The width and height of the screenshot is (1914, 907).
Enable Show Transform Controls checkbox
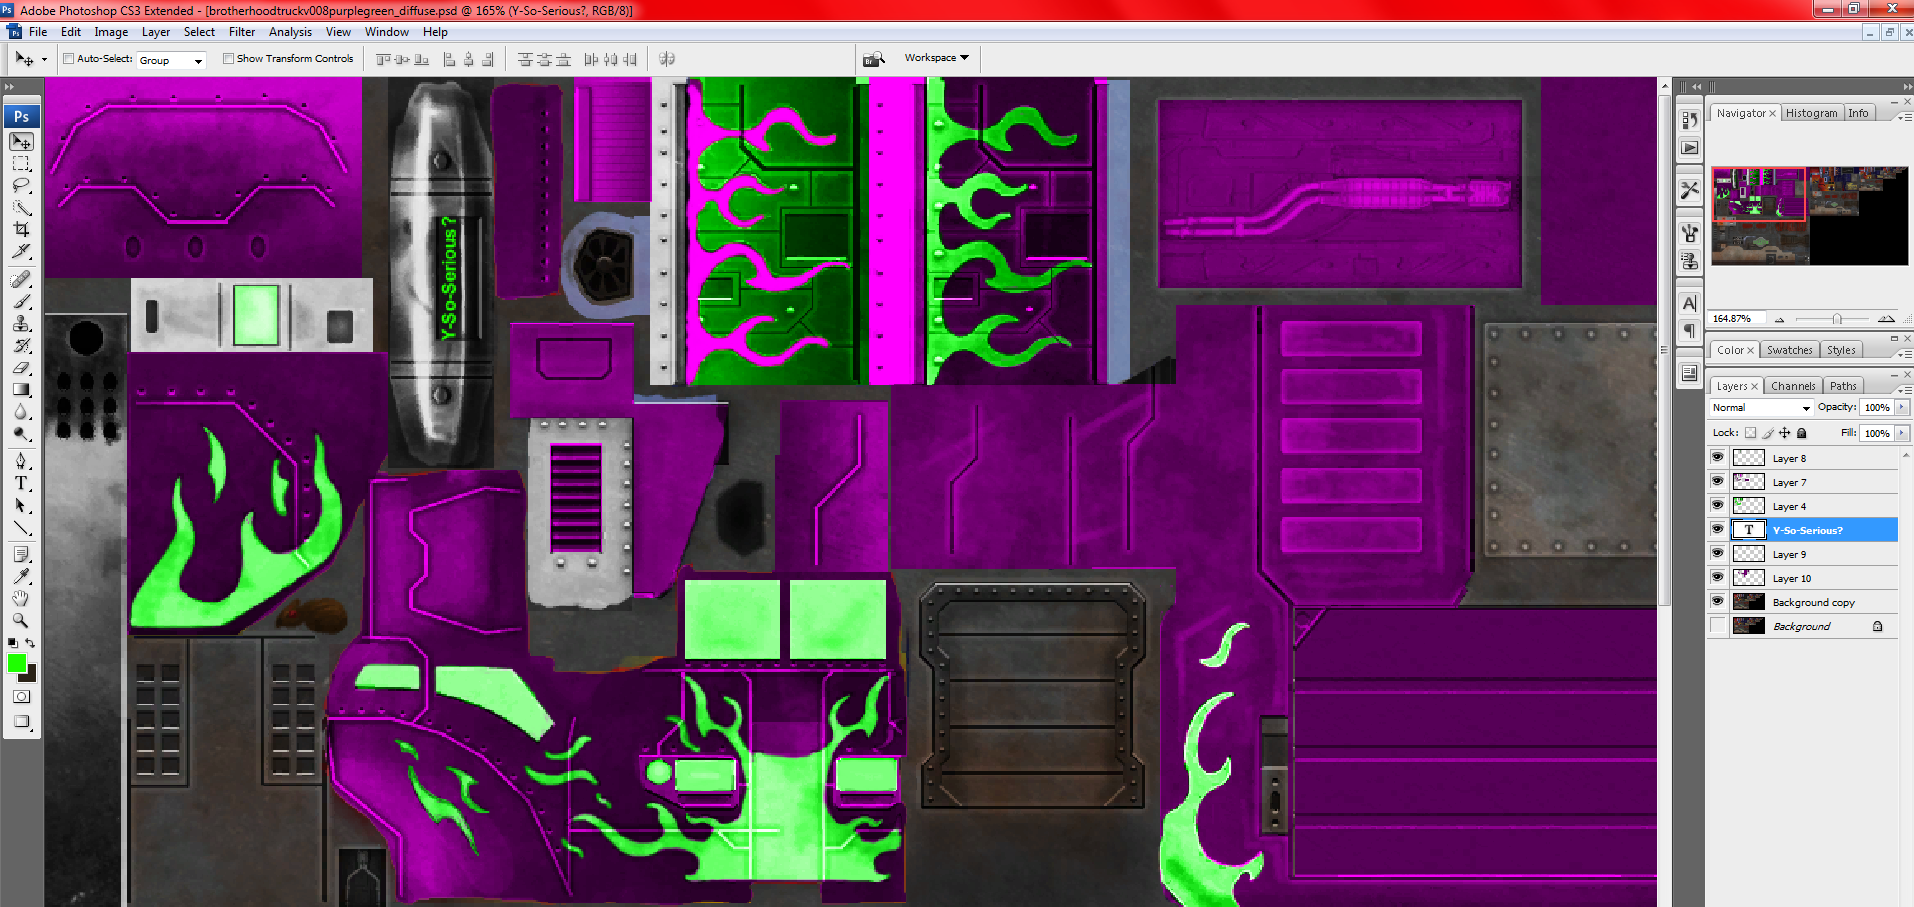coord(228,58)
